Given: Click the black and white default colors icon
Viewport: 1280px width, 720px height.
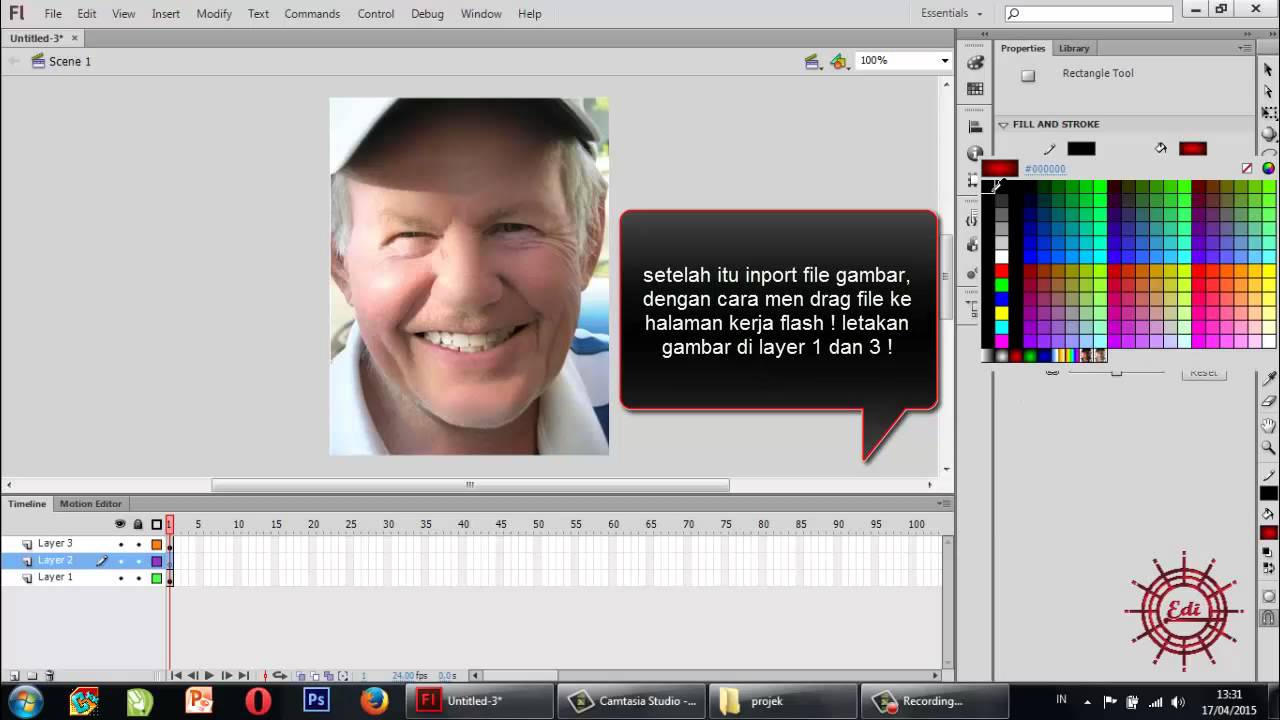Looking at the screenshot, I should [x=1268, y=552].
